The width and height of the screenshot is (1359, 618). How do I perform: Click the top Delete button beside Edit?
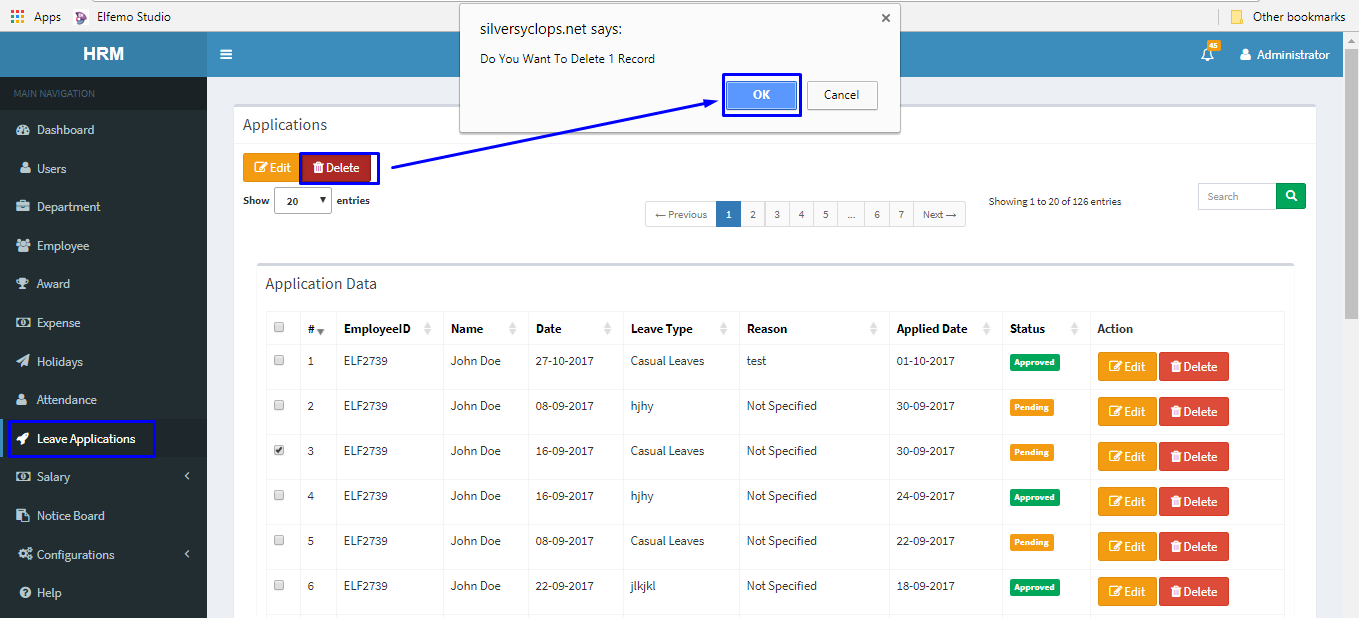tap(336, 168)
